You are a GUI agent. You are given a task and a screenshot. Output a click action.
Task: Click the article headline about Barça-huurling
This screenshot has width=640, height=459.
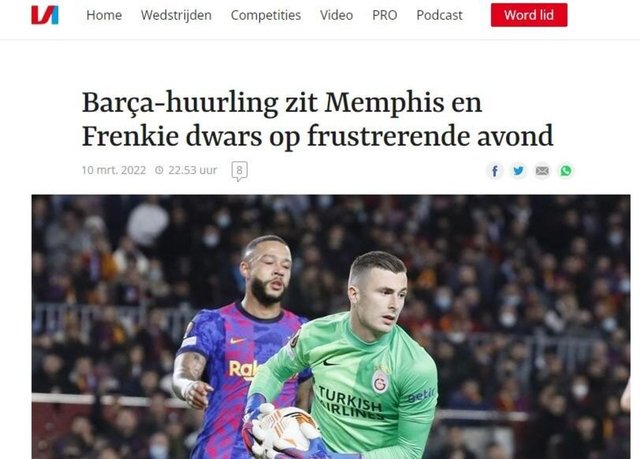318,119
